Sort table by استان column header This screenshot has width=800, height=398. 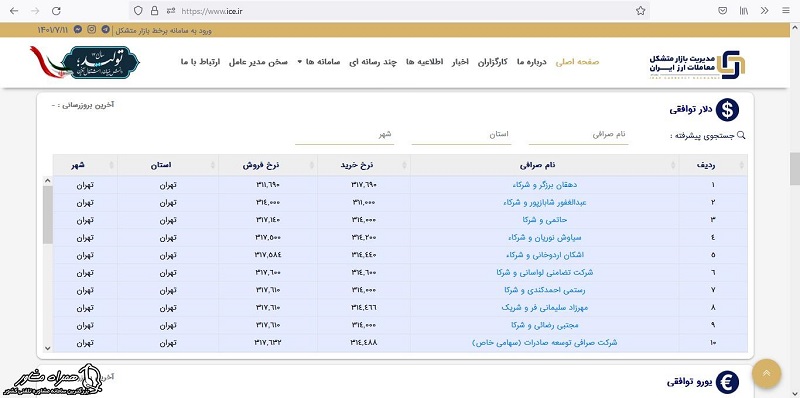click(167, 165)
